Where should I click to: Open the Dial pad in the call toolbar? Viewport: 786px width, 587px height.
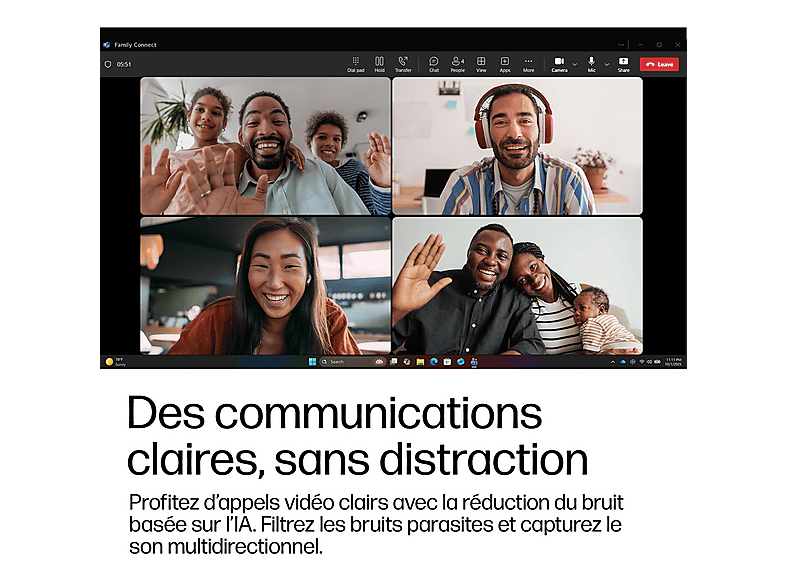click(x=355, y=64)
